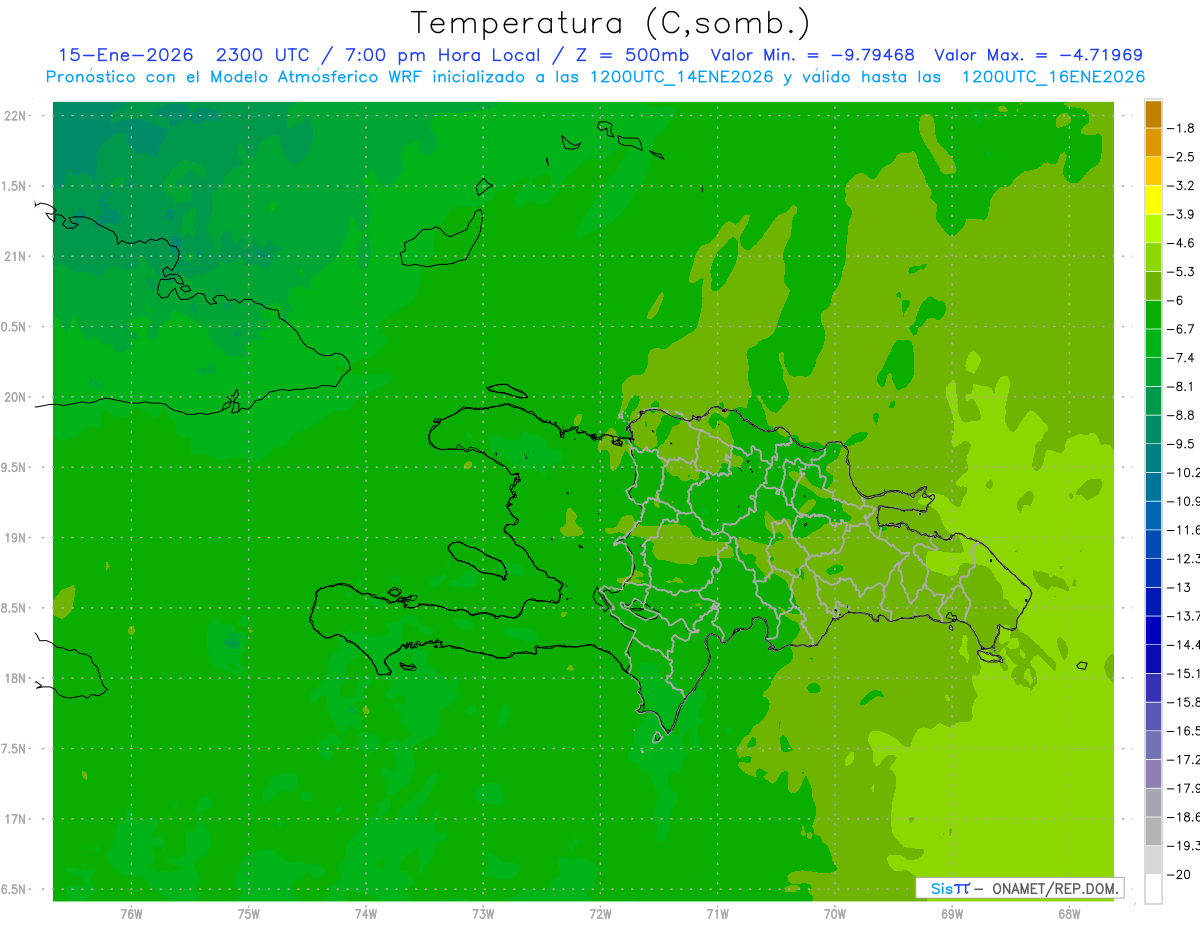1200x927 pixels.
Task: Click the "-16.5" colorbar value
Action: (x=1184, y=731)
